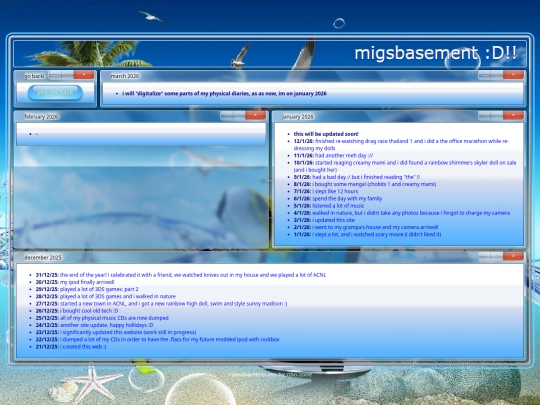Select "this will be updated soon!" line
Screen dimensions: 540x405
[x=326, y=134]
